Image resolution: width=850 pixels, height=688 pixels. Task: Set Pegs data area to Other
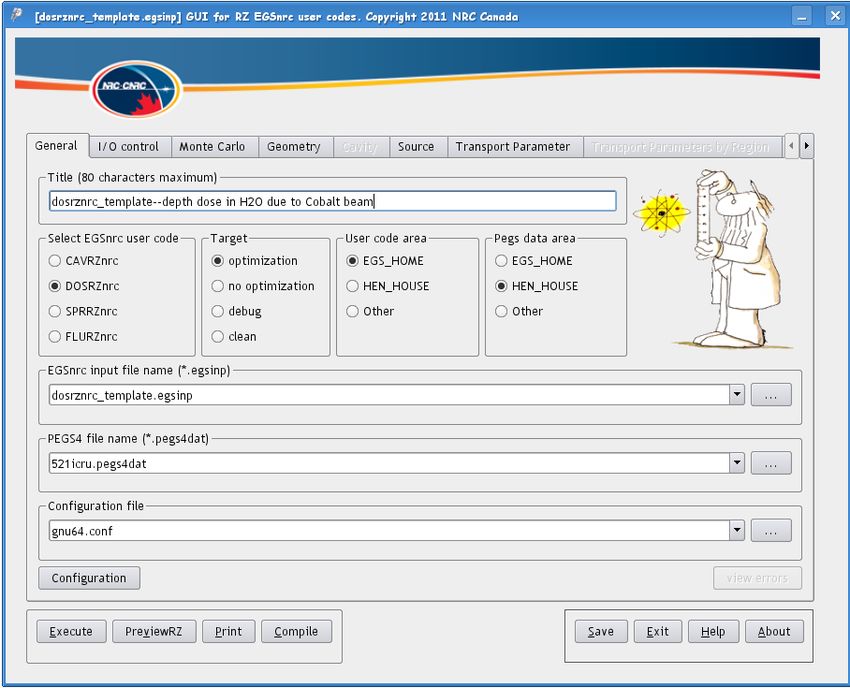(519, 311)
